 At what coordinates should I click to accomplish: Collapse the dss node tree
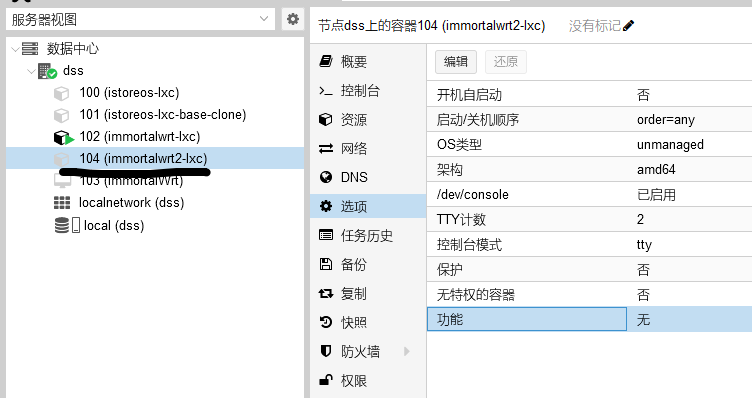[x=31, y=71]
